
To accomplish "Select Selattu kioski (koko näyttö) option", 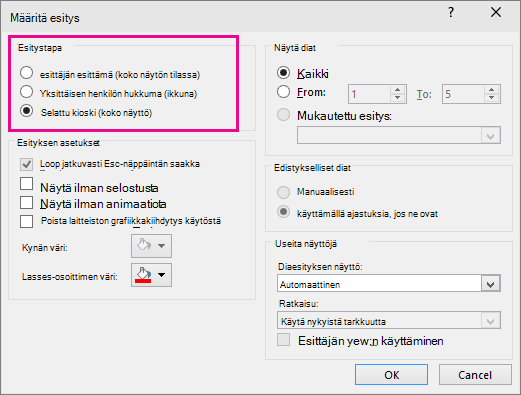I will point(26,111).
